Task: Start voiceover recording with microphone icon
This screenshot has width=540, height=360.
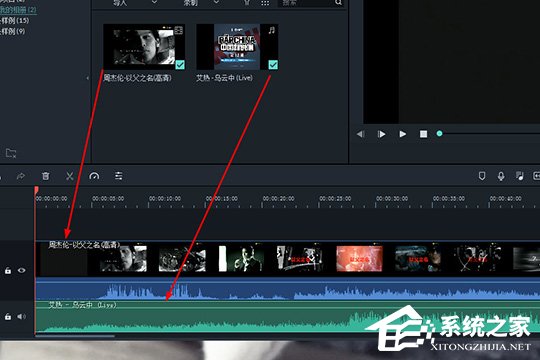Action: pos(501,176)
